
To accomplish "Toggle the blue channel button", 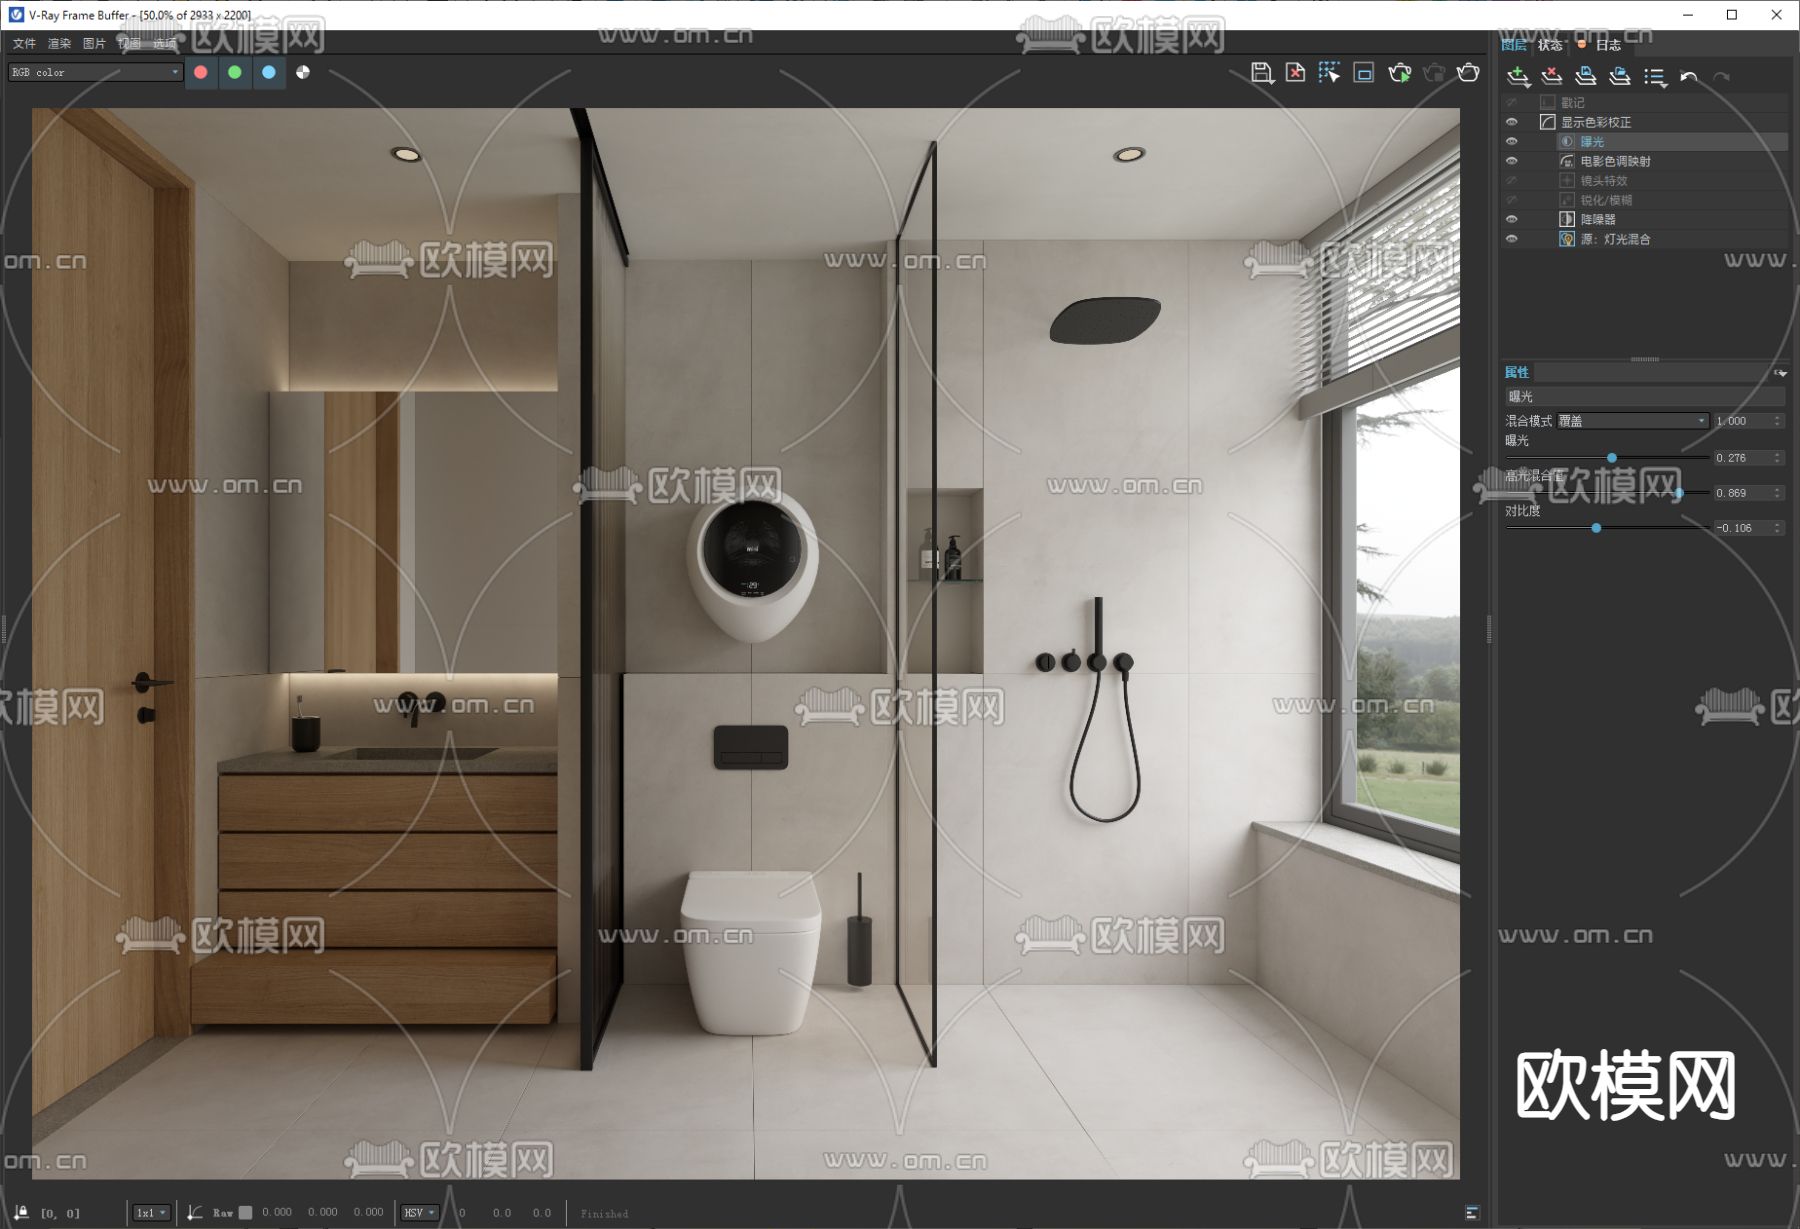I will tap(269, 72).
